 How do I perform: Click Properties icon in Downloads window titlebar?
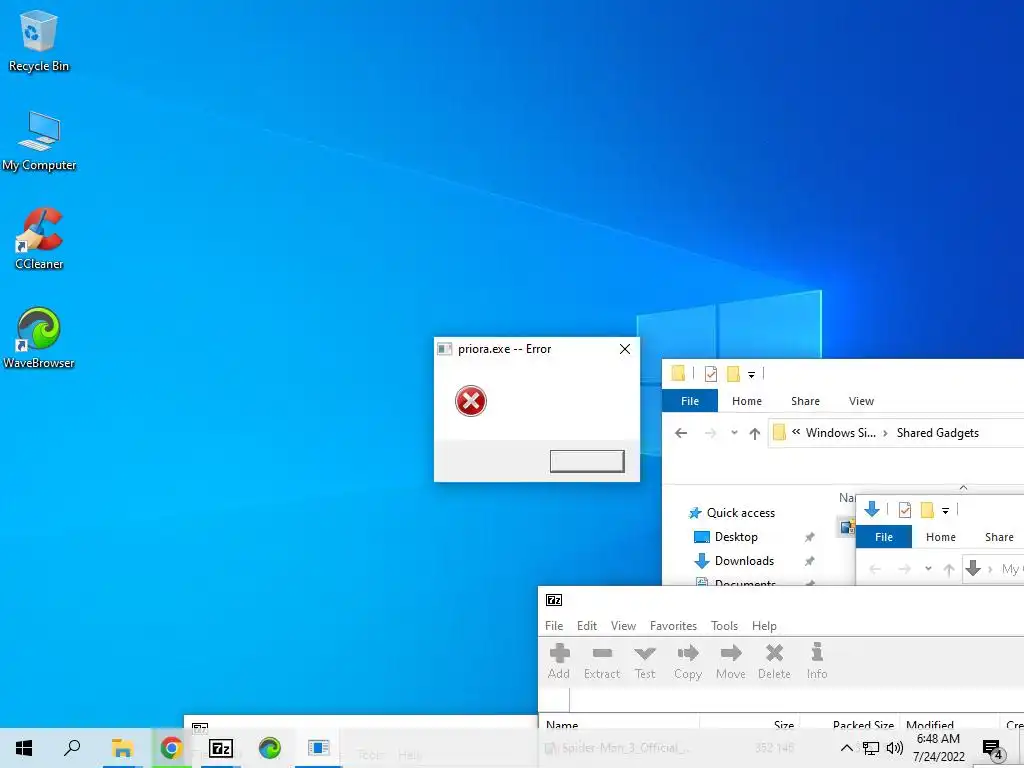click(904, 510)
